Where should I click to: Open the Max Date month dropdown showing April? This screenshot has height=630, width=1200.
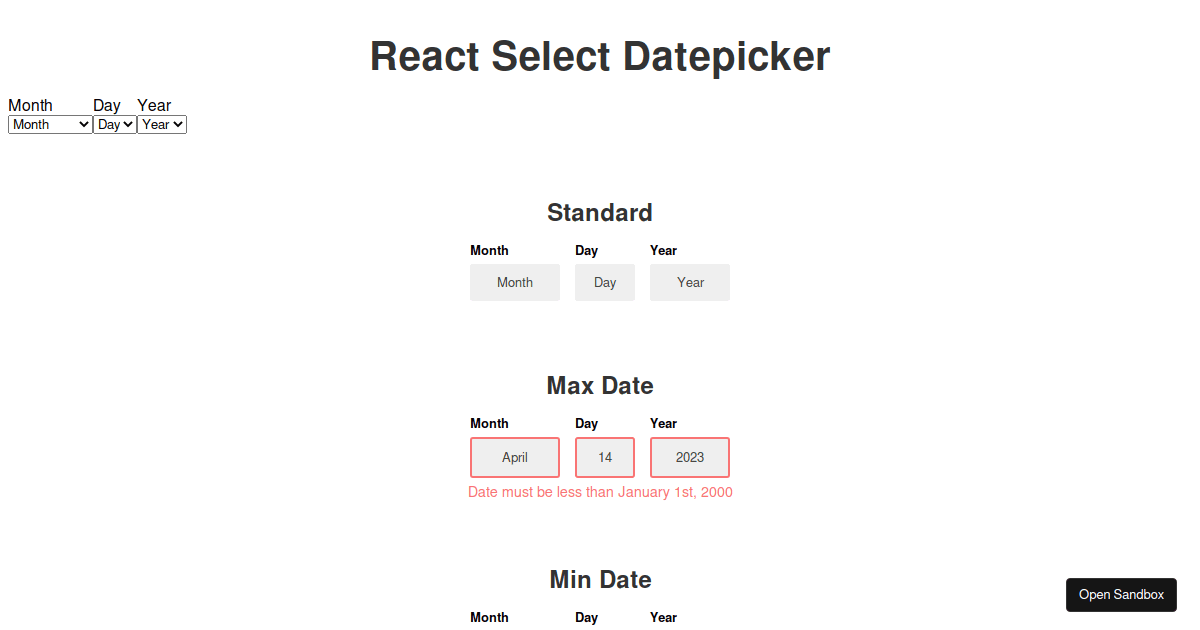(x=515, y=457)
